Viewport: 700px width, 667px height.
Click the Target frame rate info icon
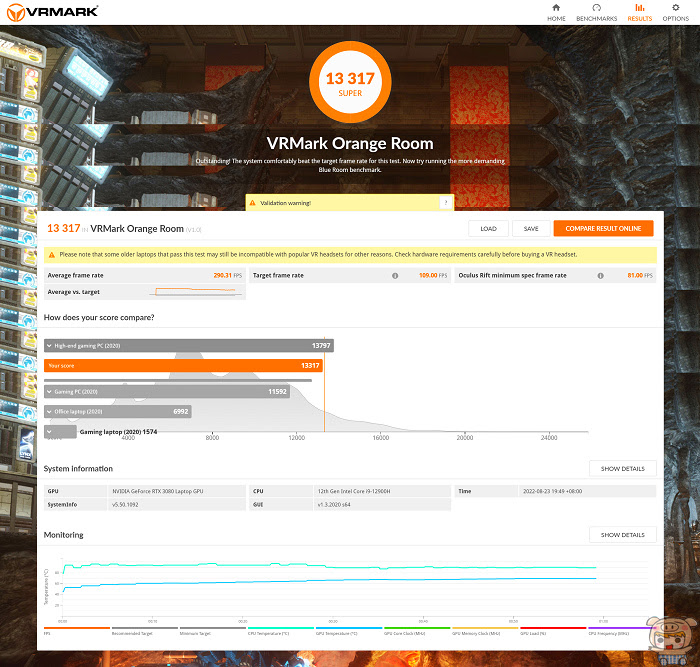tap(395, 276)
